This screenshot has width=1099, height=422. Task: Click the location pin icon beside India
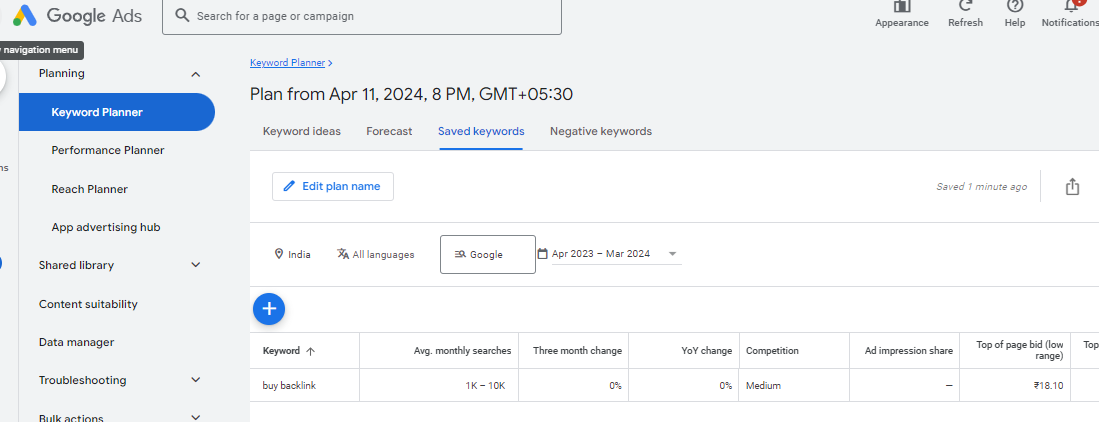click(279, 254)
